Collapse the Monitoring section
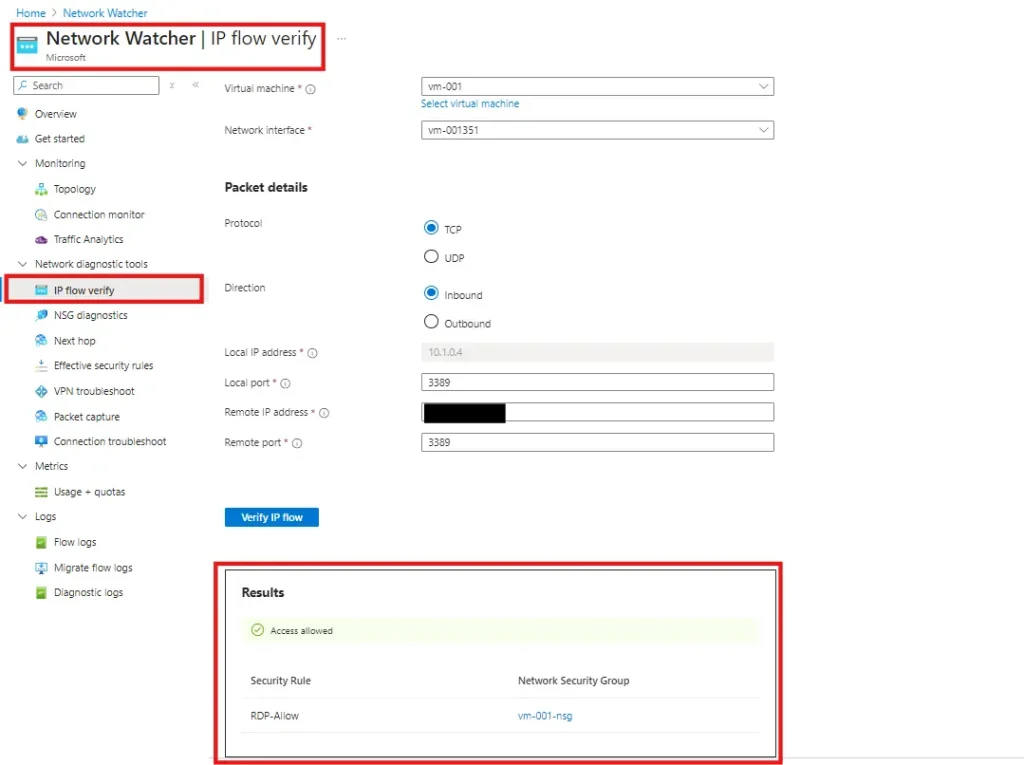1024x765 pixels. click(x=23, y=164)
